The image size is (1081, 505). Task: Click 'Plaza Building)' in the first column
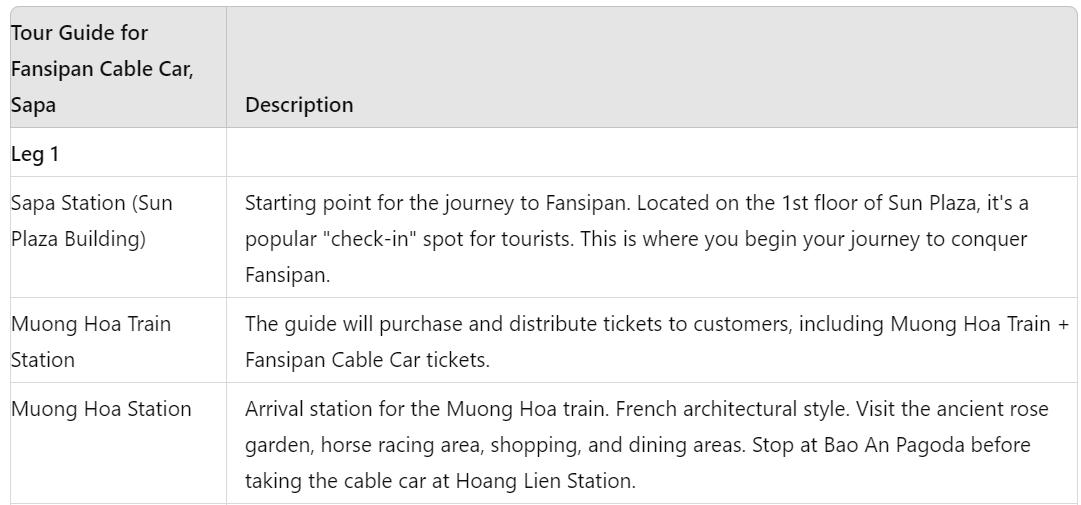[x=79, y=239]
